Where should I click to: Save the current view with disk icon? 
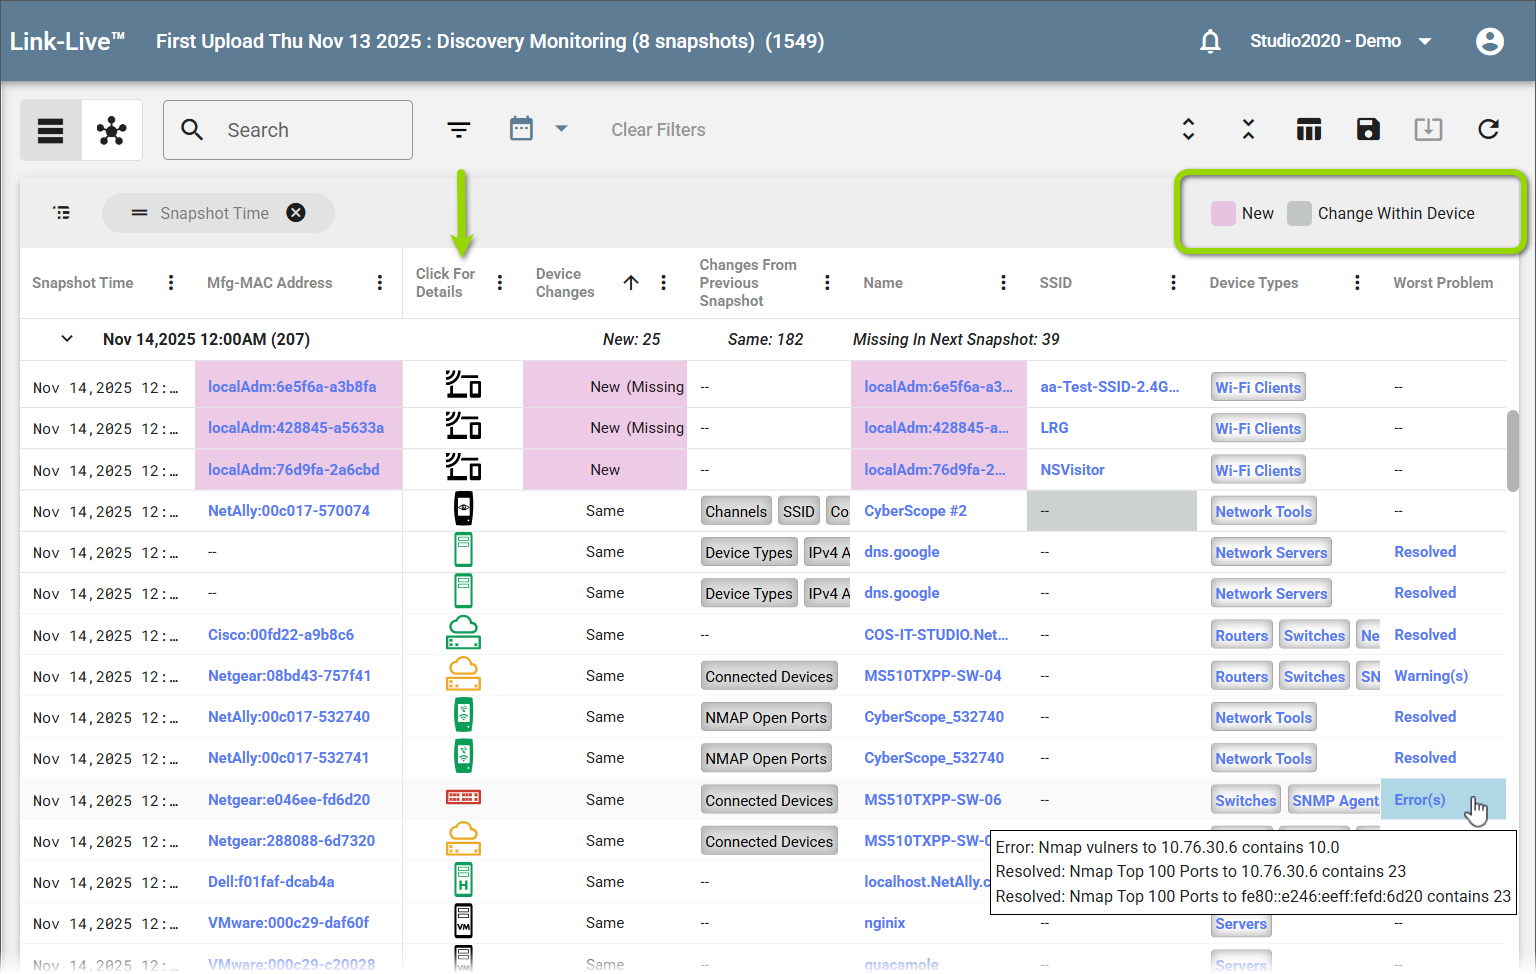point(1368,129)
